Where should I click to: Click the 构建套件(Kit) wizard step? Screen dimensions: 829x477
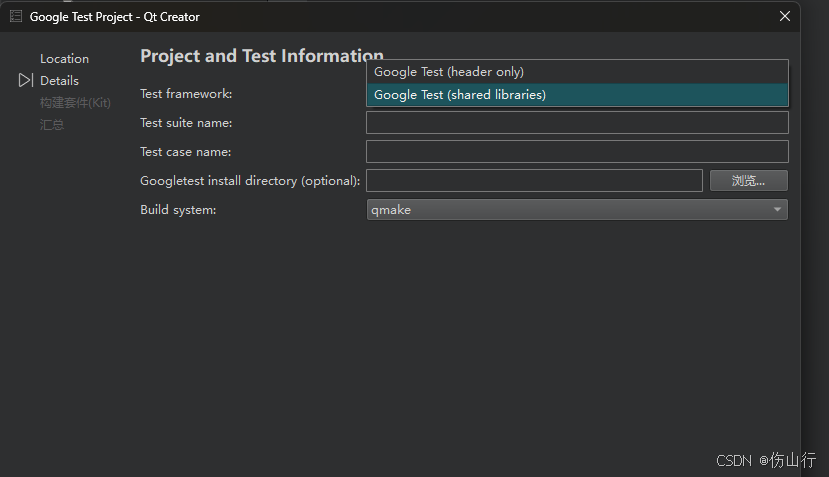[x=75, y=102]
